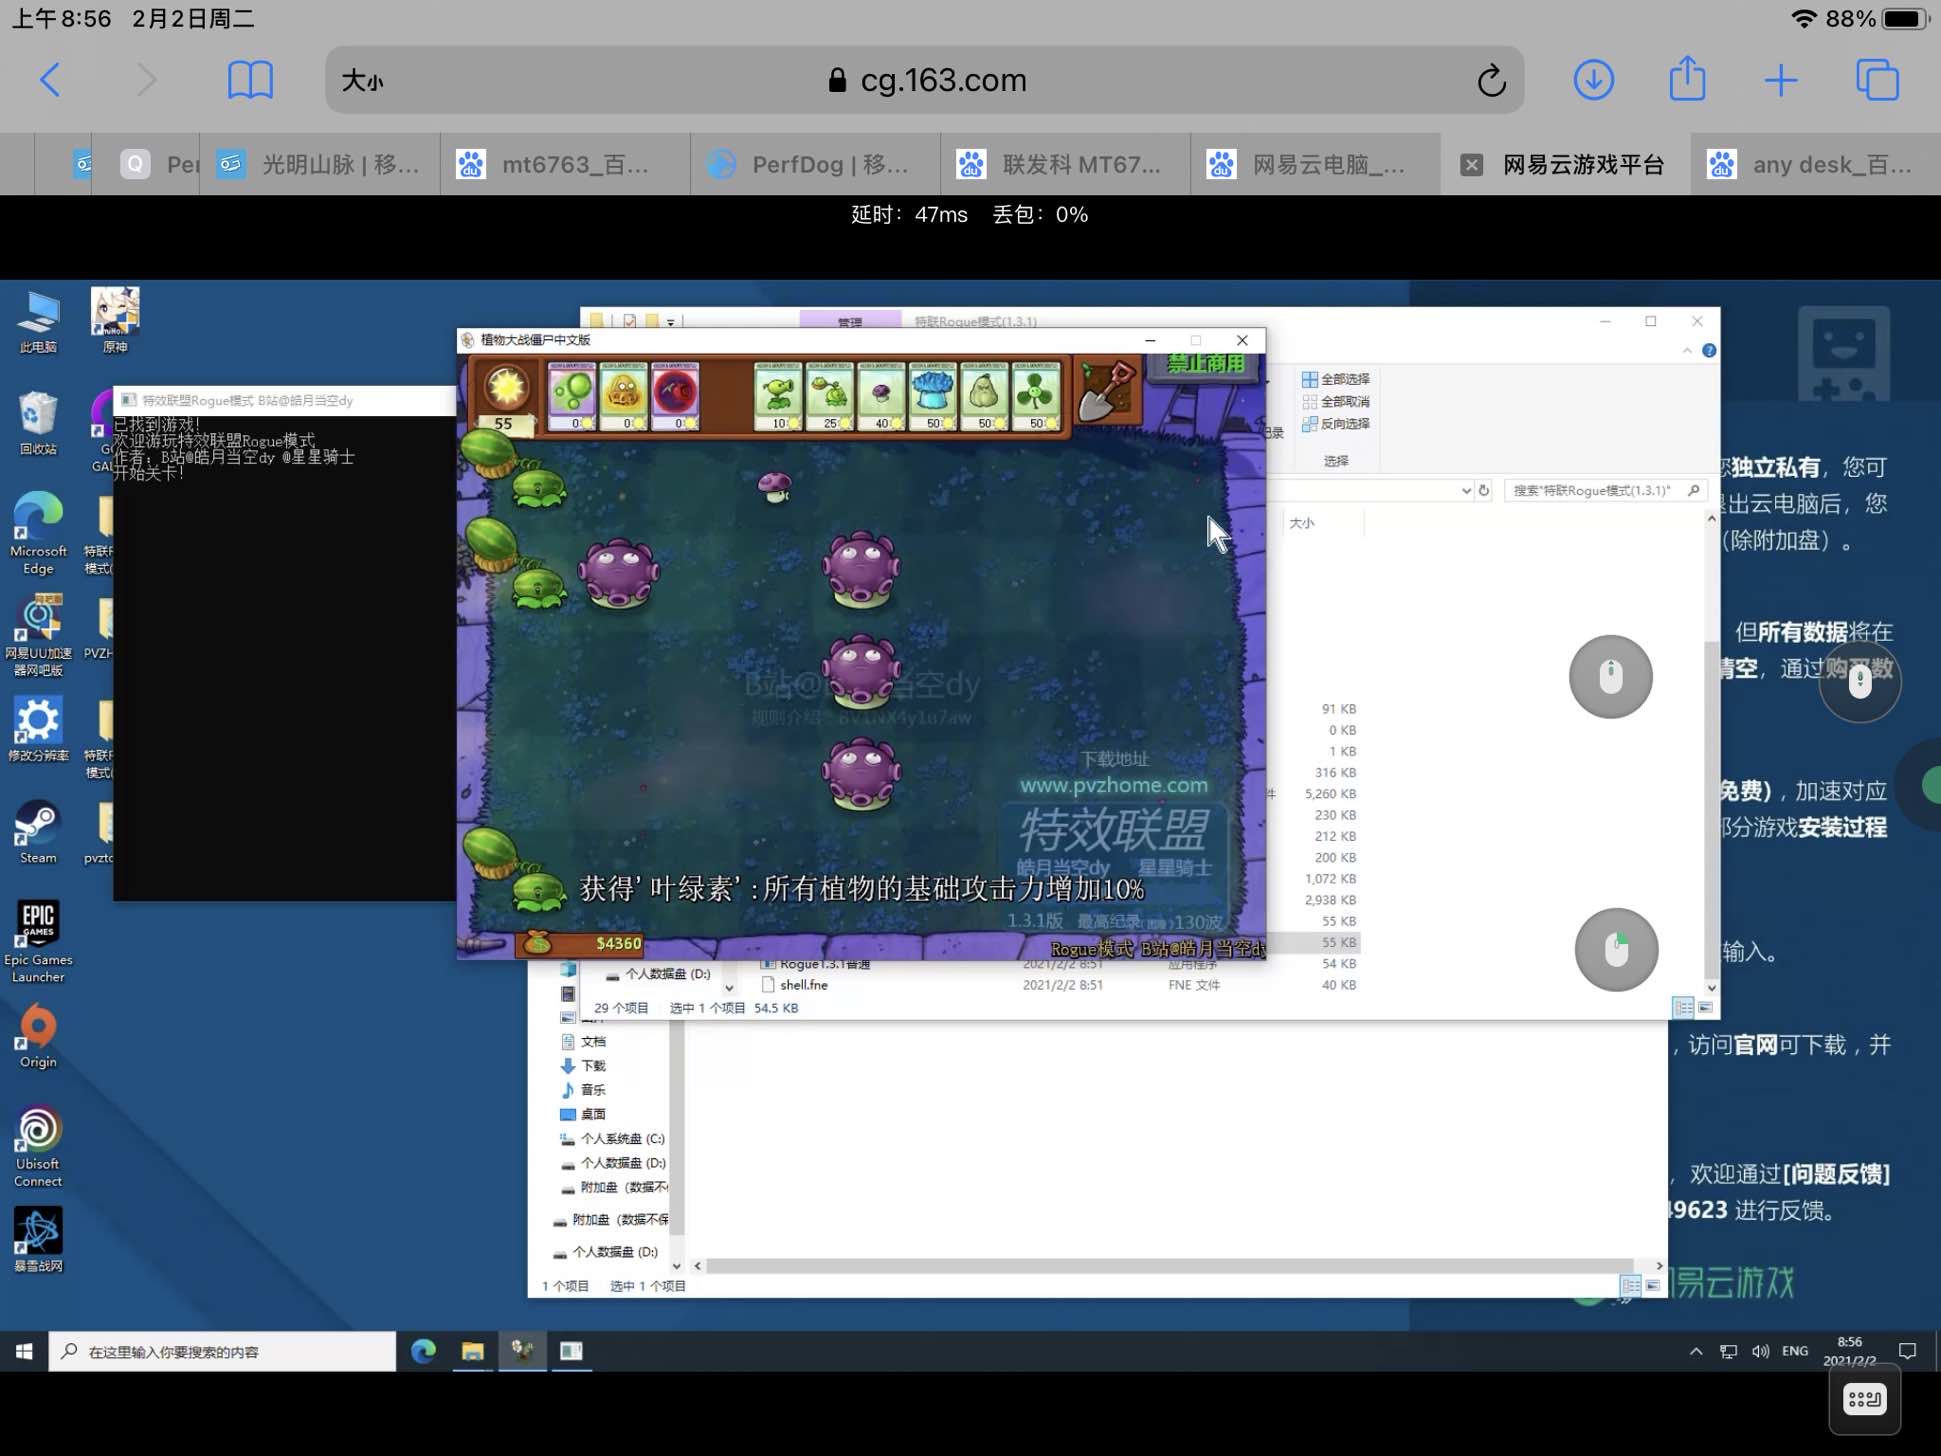The width and height of the screenshot is (1941, 1456).
Task: Switch to details view in 1 个项目 window
Action: point(1630,1286)
